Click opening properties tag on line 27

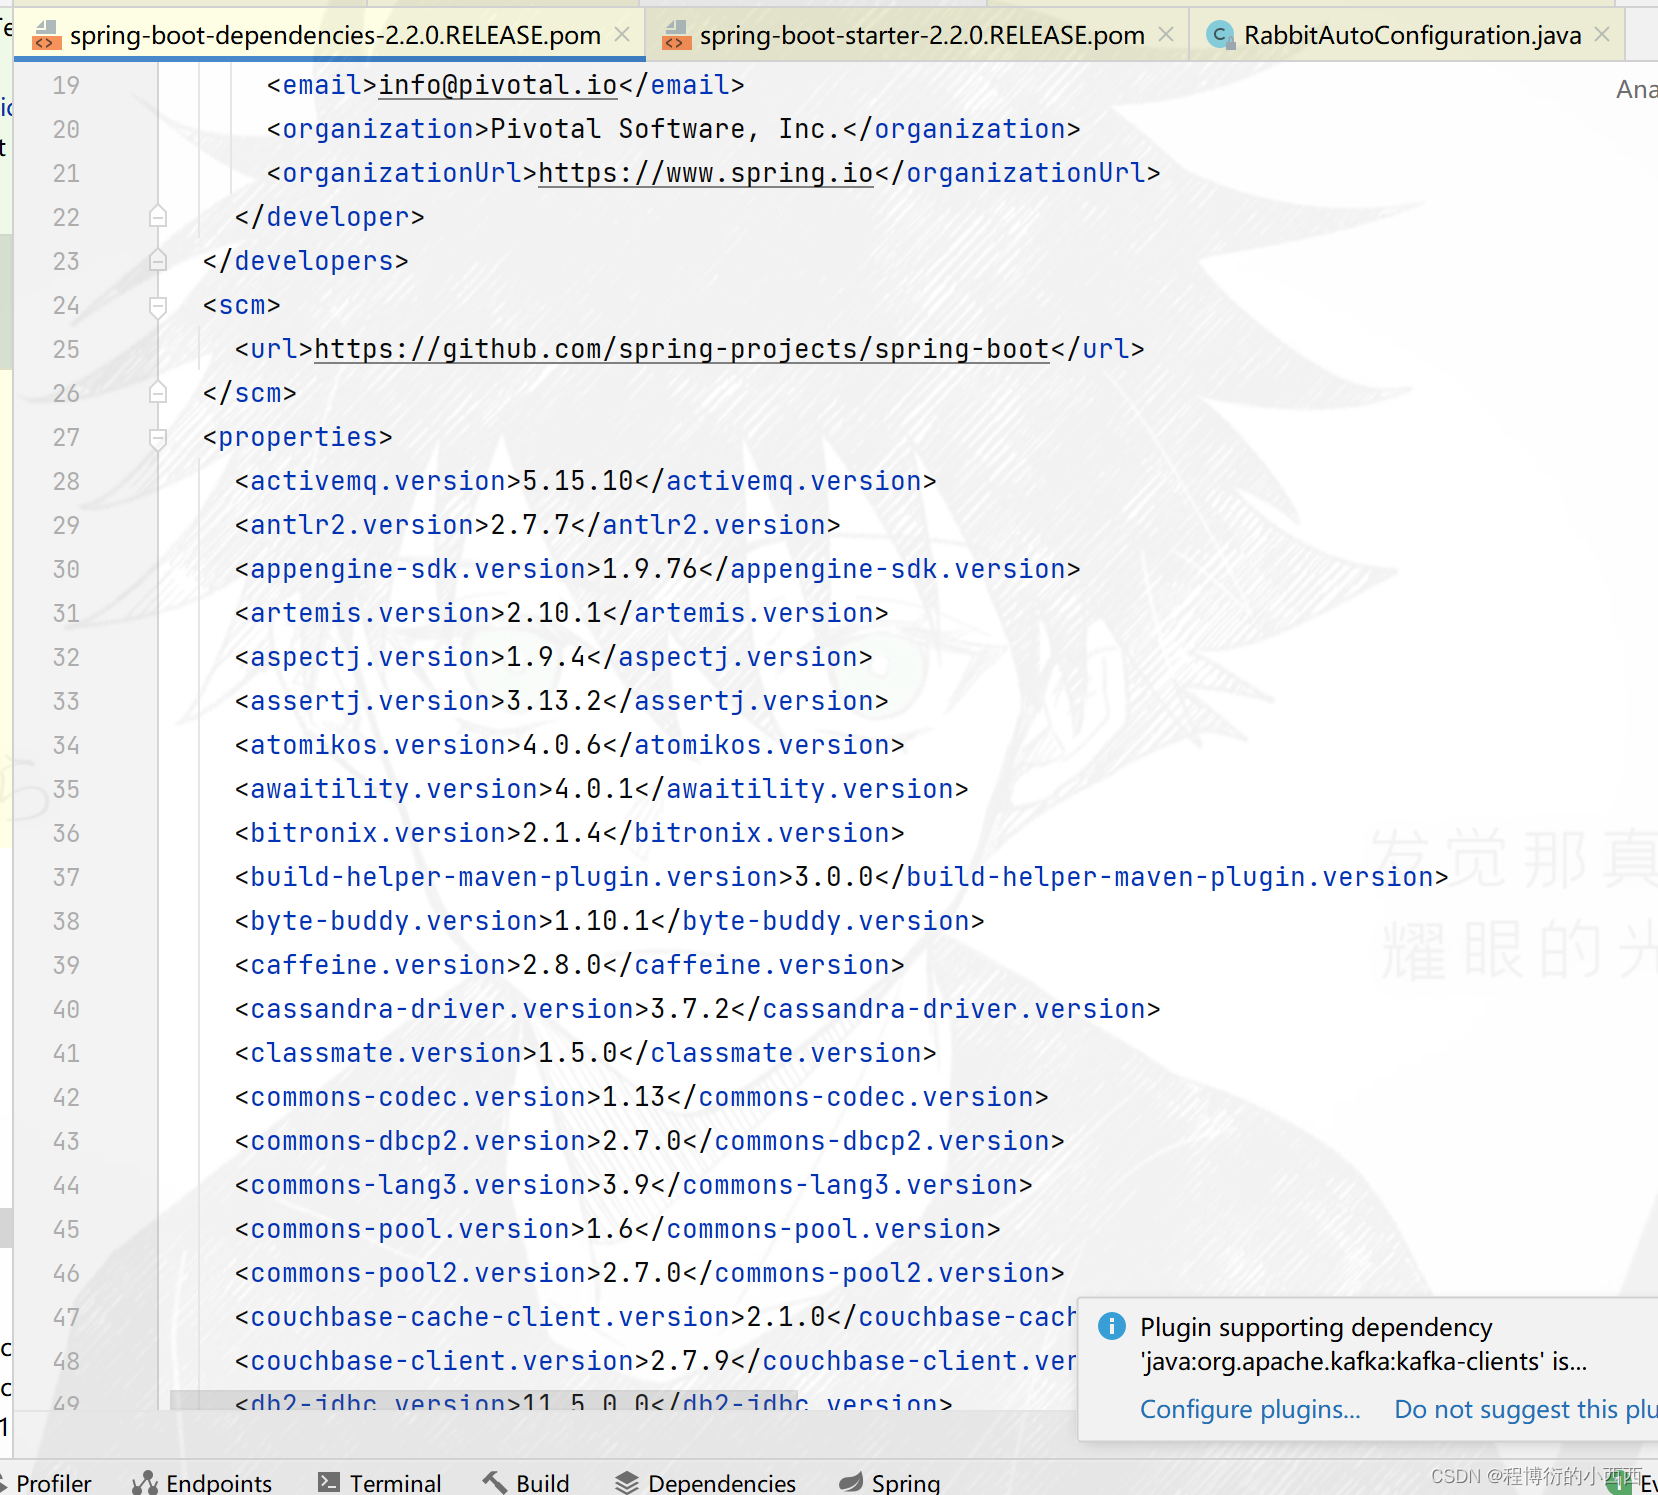coord(298,437)
